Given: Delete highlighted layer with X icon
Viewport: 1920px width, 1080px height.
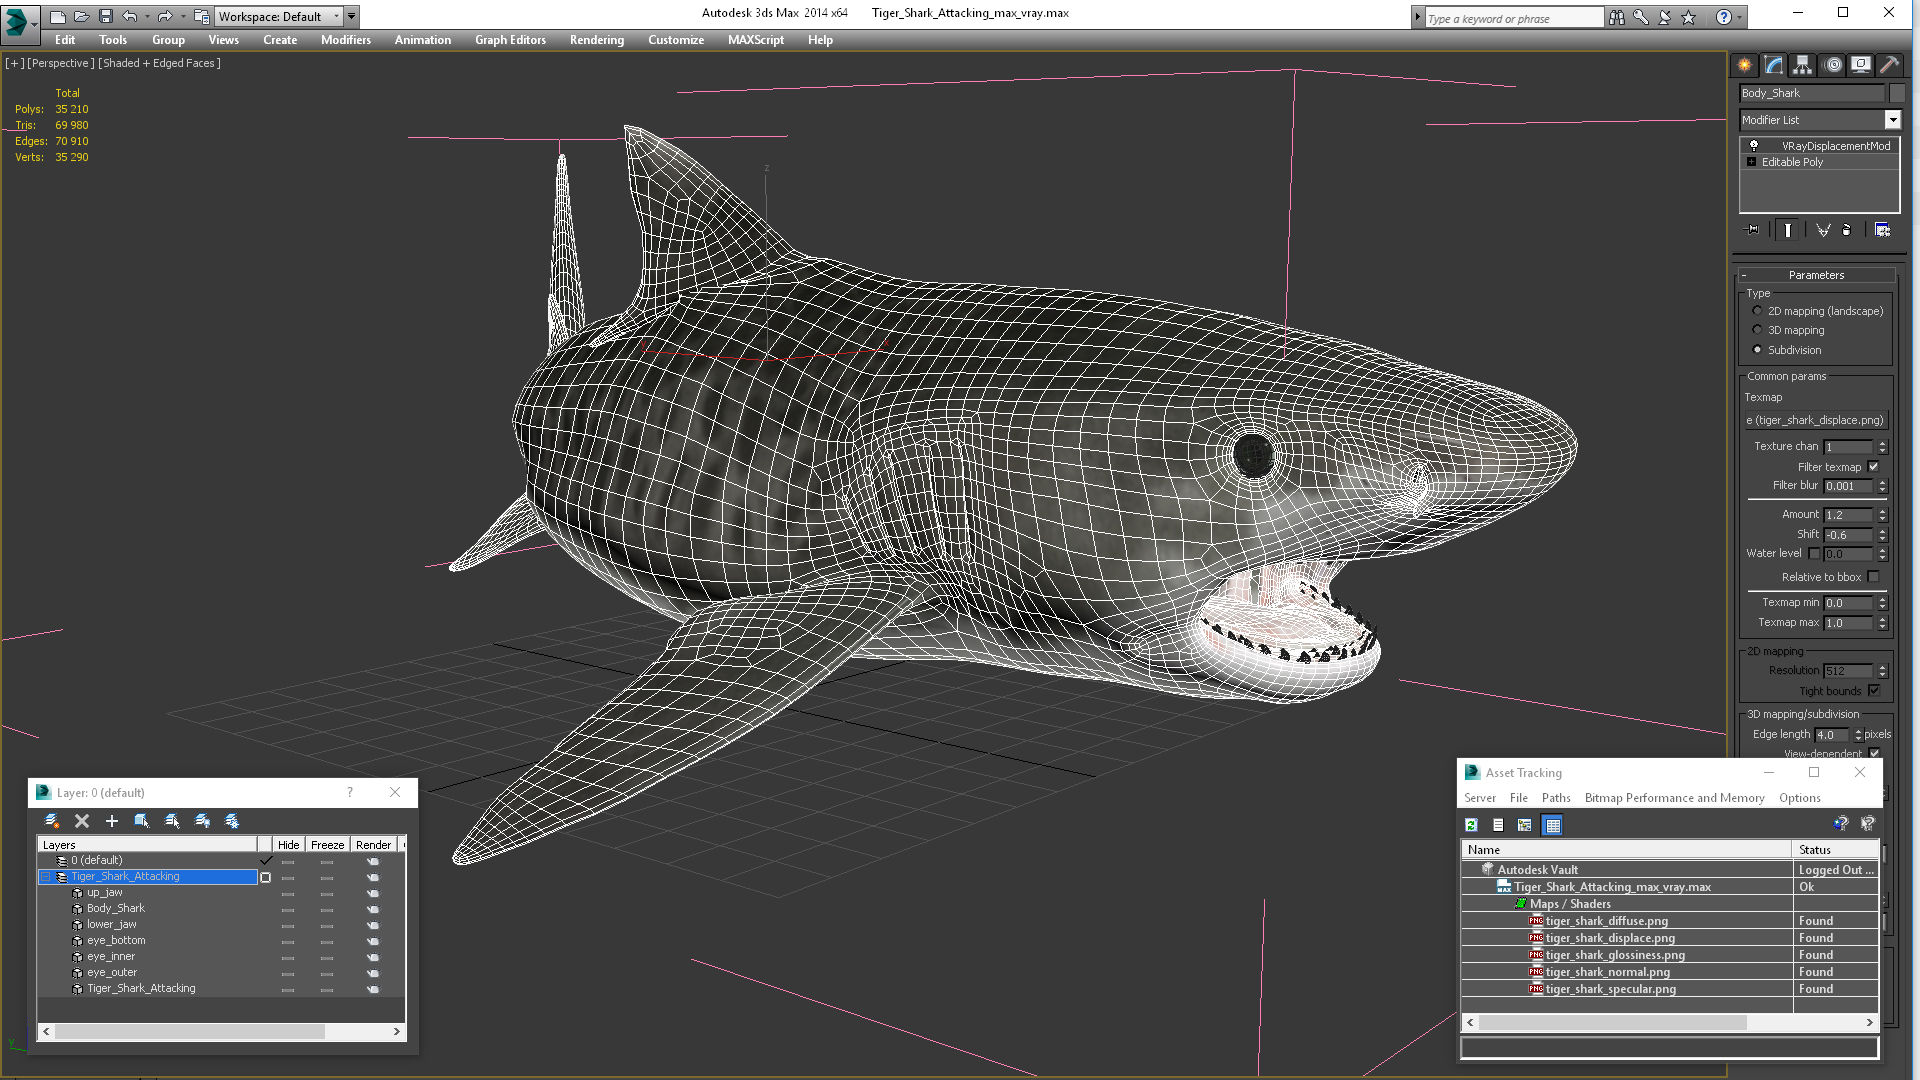Looking at the screenshot, I should pyautogui.click(x=82, y=821).
